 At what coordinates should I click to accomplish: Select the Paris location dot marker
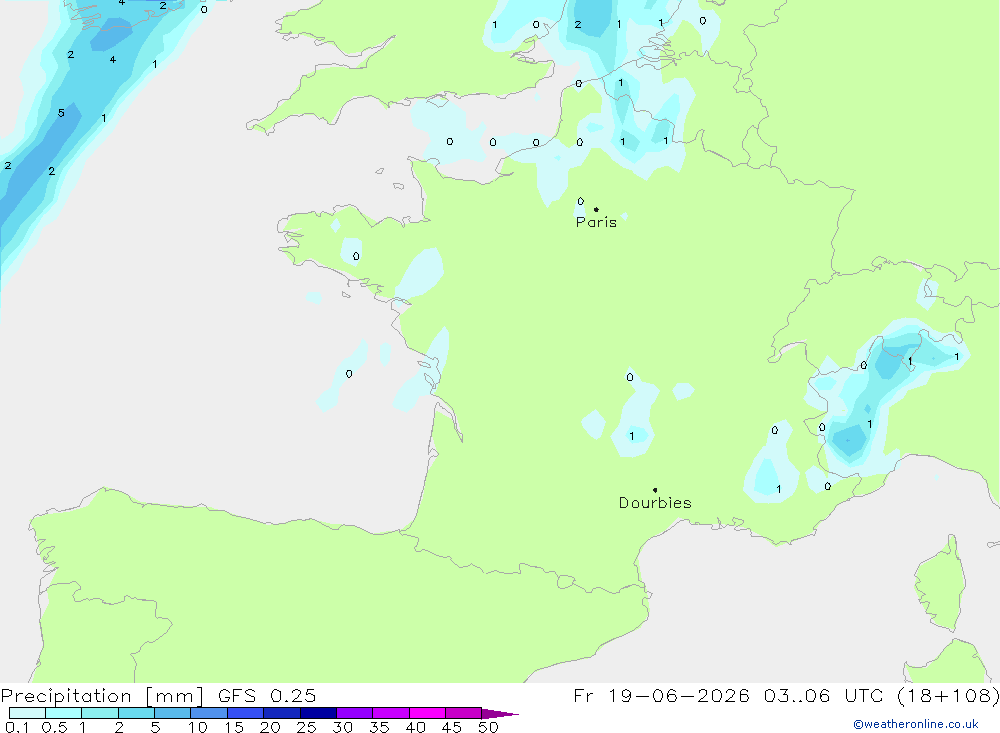click(x=596, y=209)
